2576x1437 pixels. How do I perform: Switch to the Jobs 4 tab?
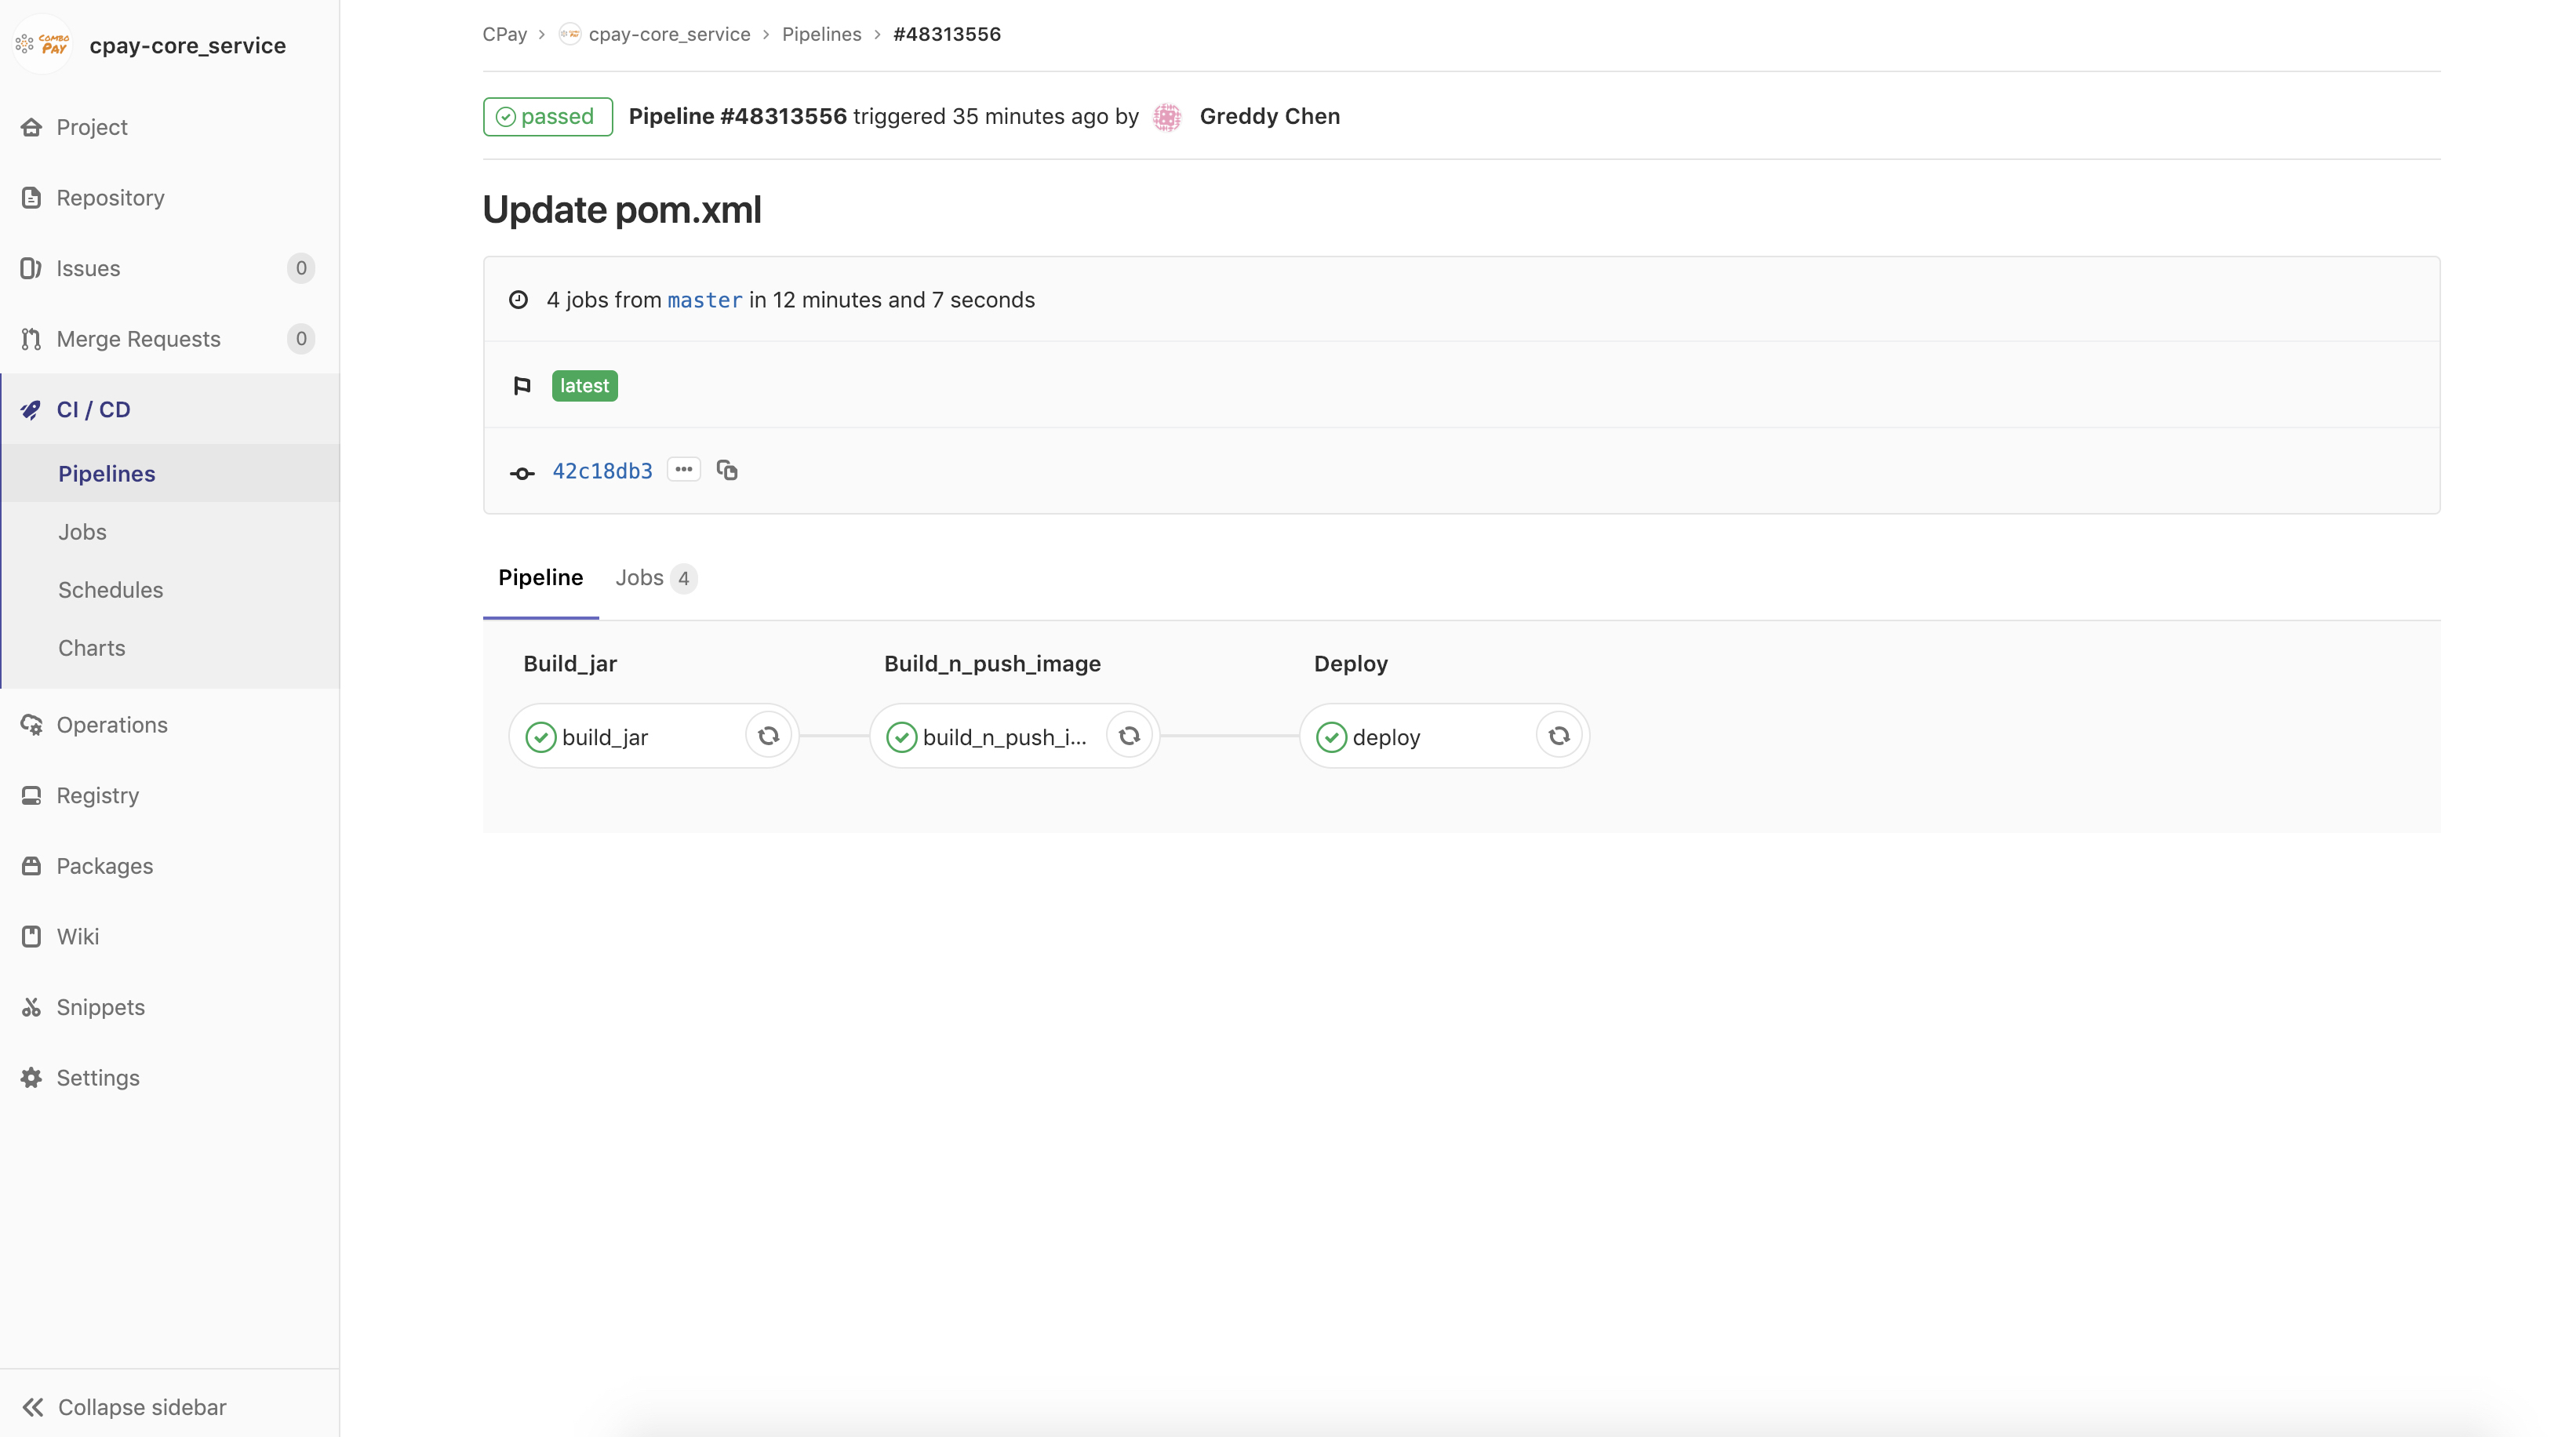click(654, 578)
